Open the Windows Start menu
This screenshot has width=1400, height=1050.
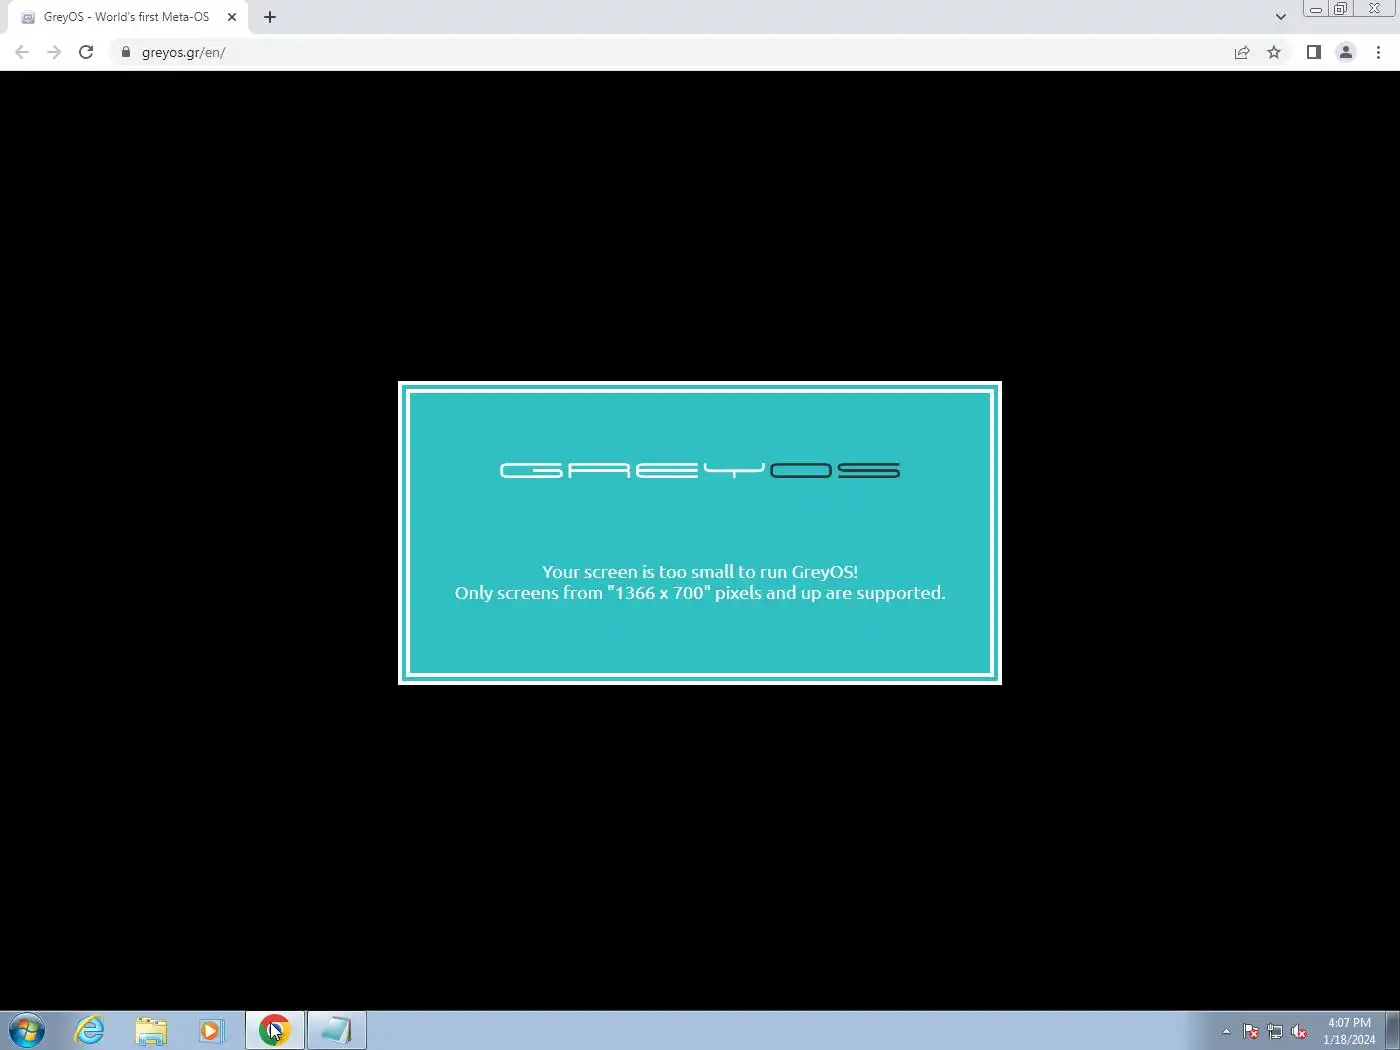click(x=27, y=1030)
